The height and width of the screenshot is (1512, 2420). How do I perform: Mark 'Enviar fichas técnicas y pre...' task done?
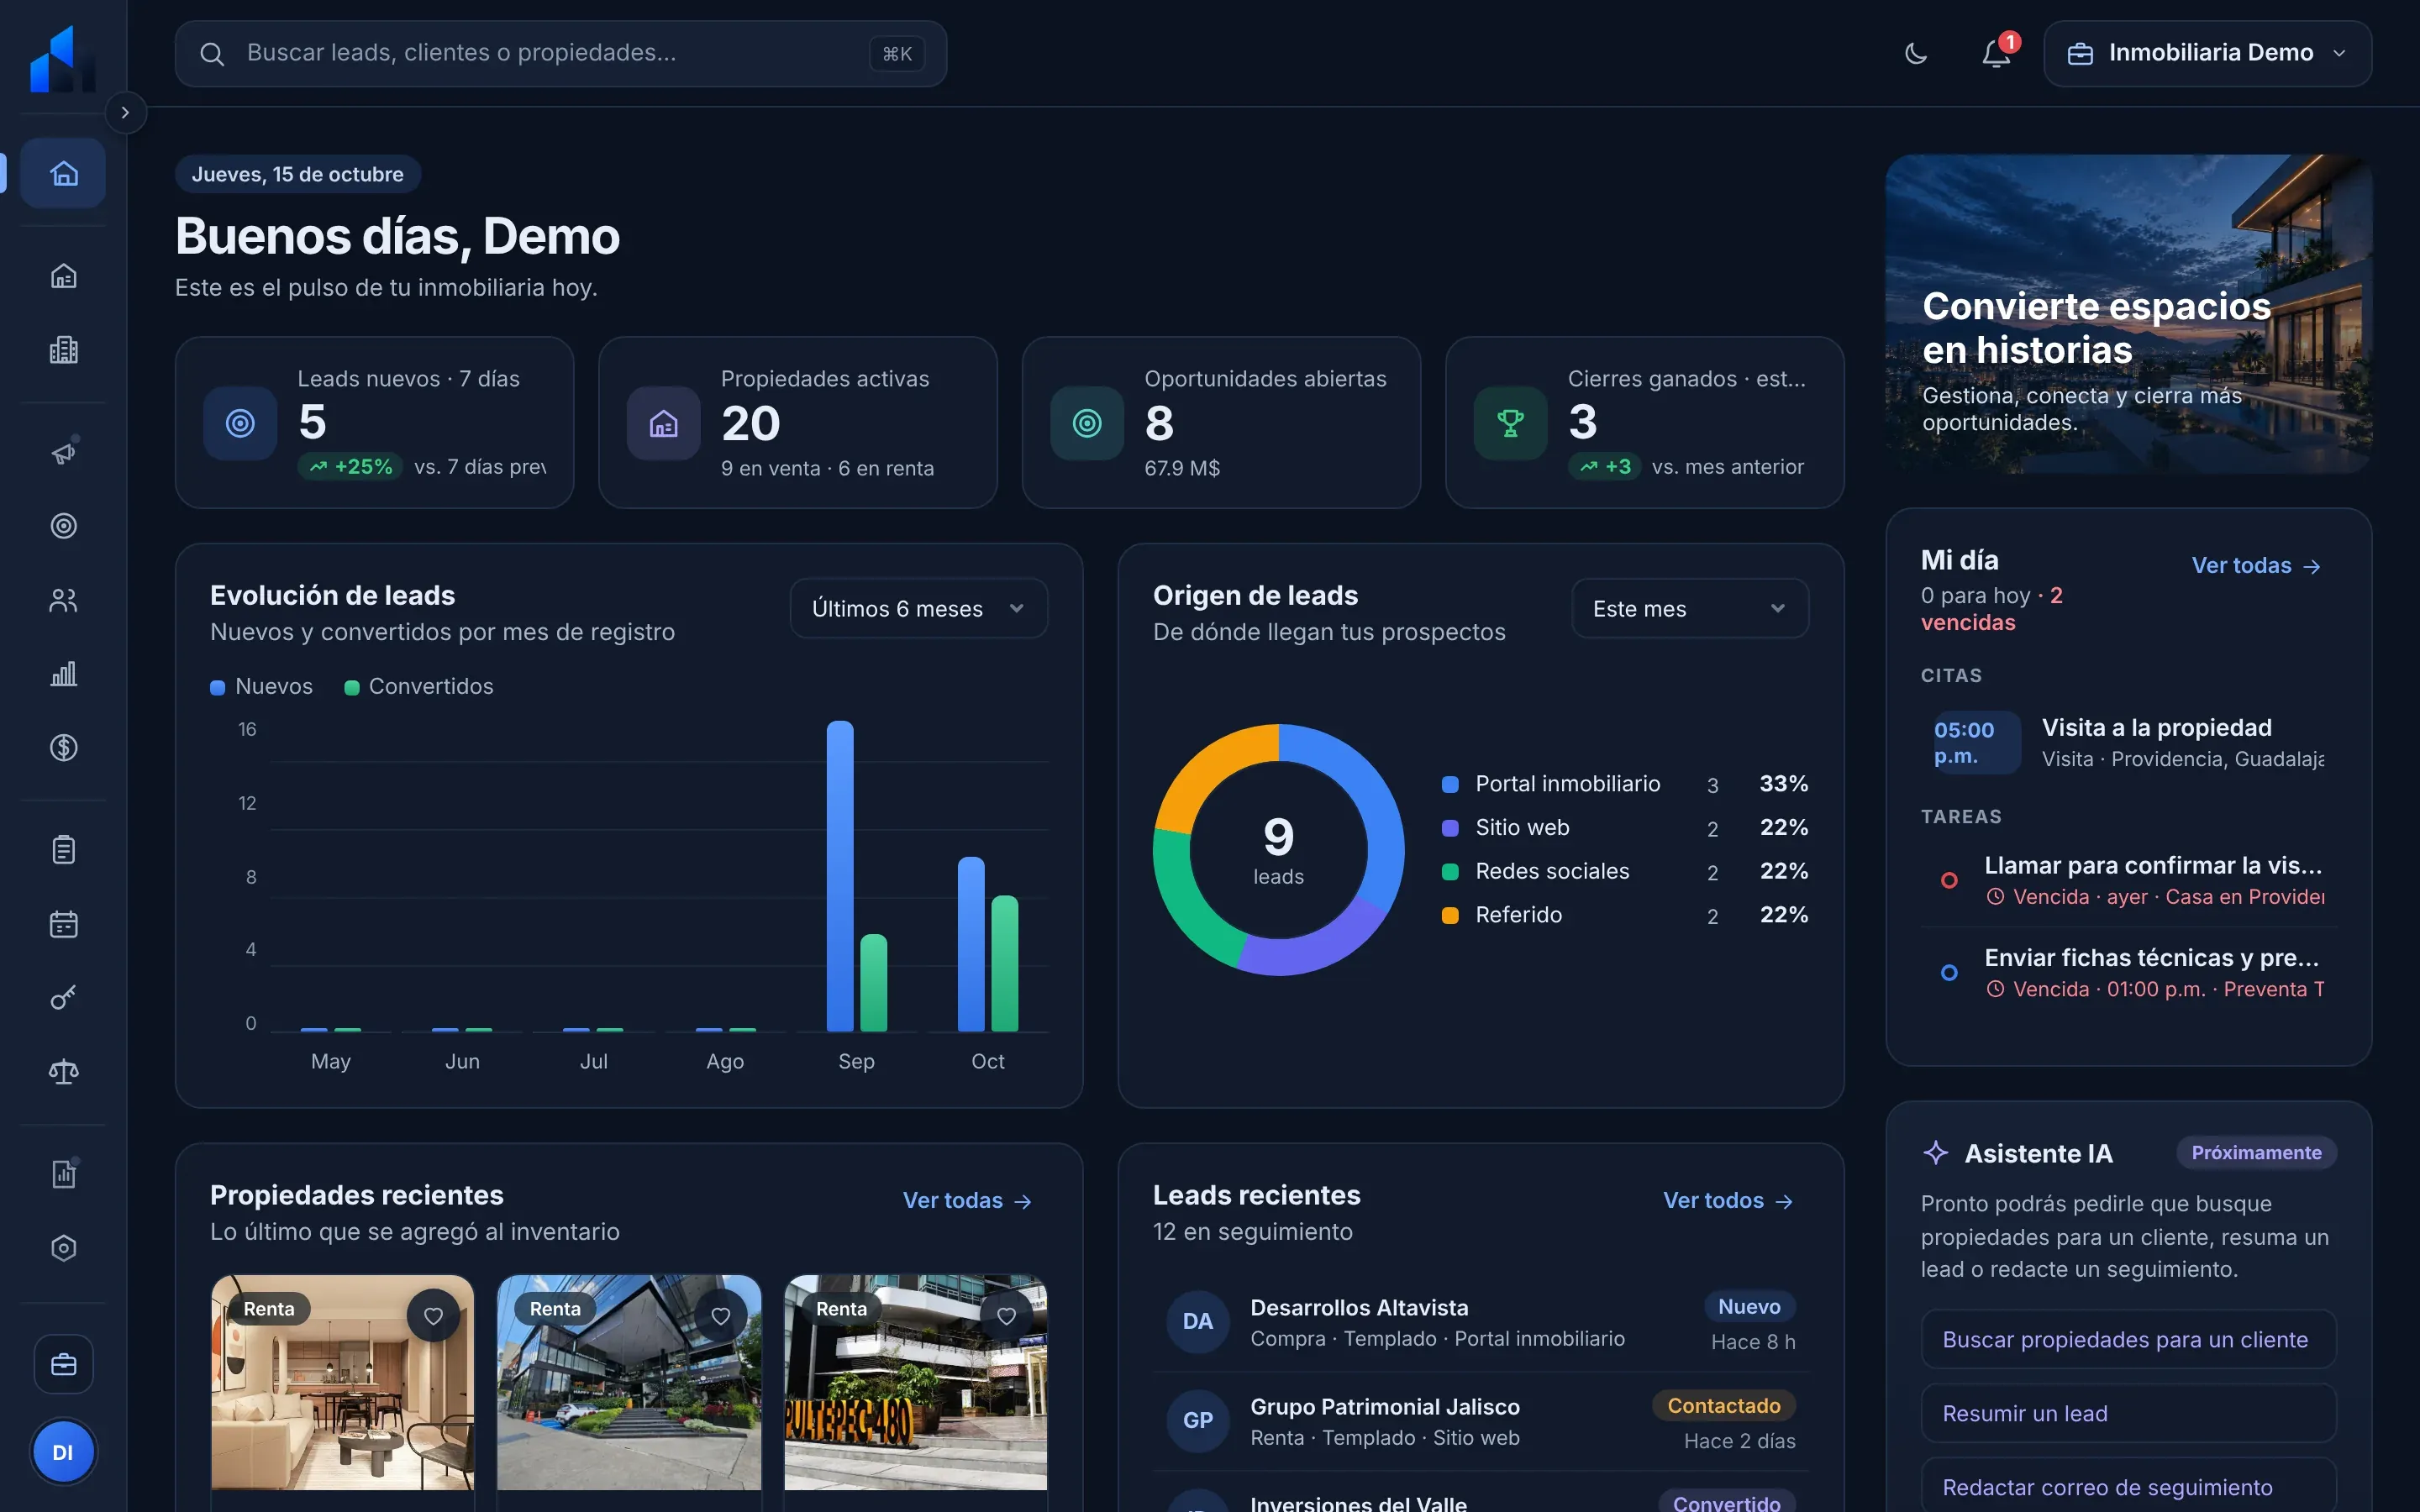coord(1949,972)
